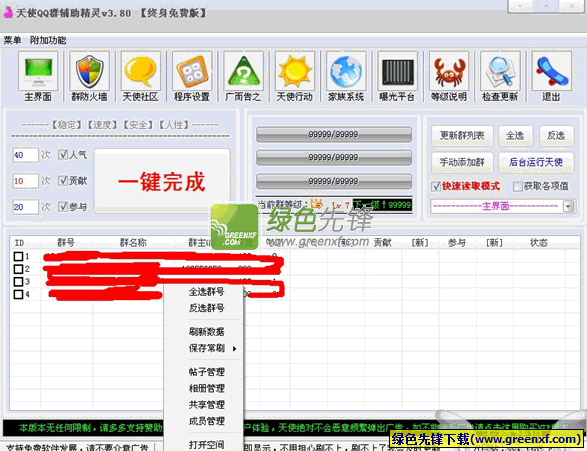
Task: Click the bottom 99999/99999 progress bar
Action: tap(334, 181)
